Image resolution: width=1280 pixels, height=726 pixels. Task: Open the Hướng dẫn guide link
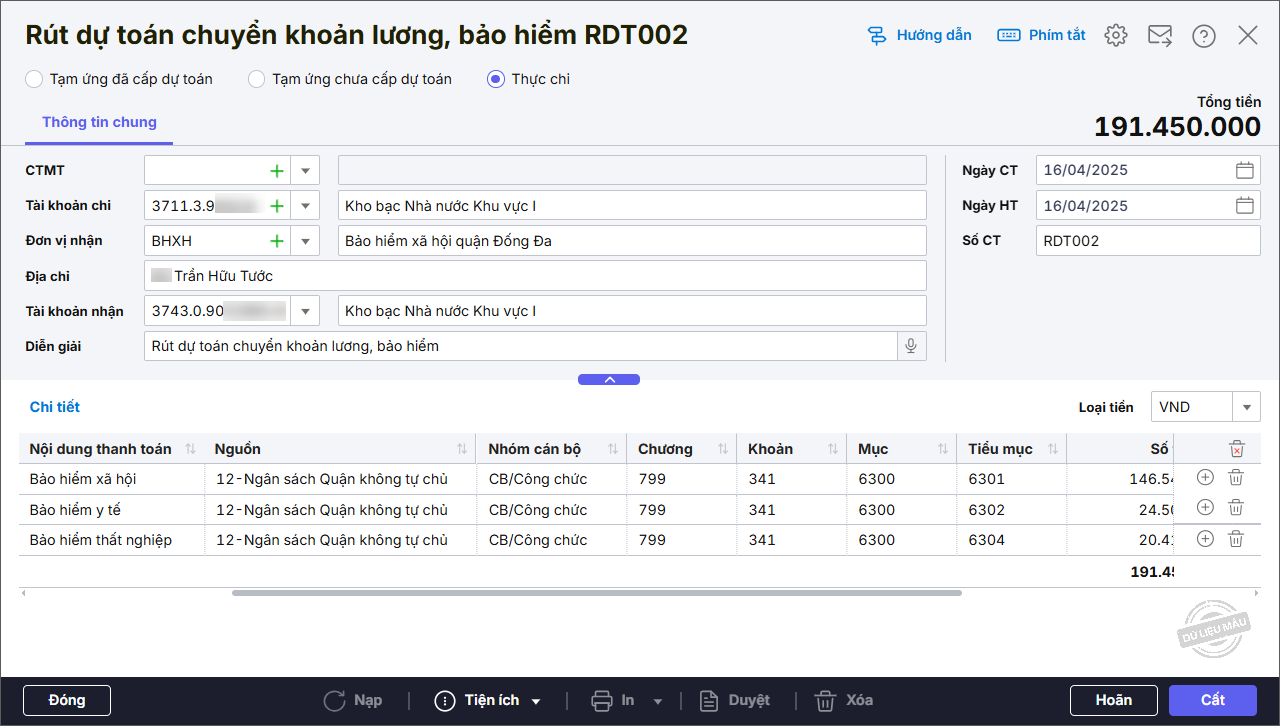[x=919, y=35]
